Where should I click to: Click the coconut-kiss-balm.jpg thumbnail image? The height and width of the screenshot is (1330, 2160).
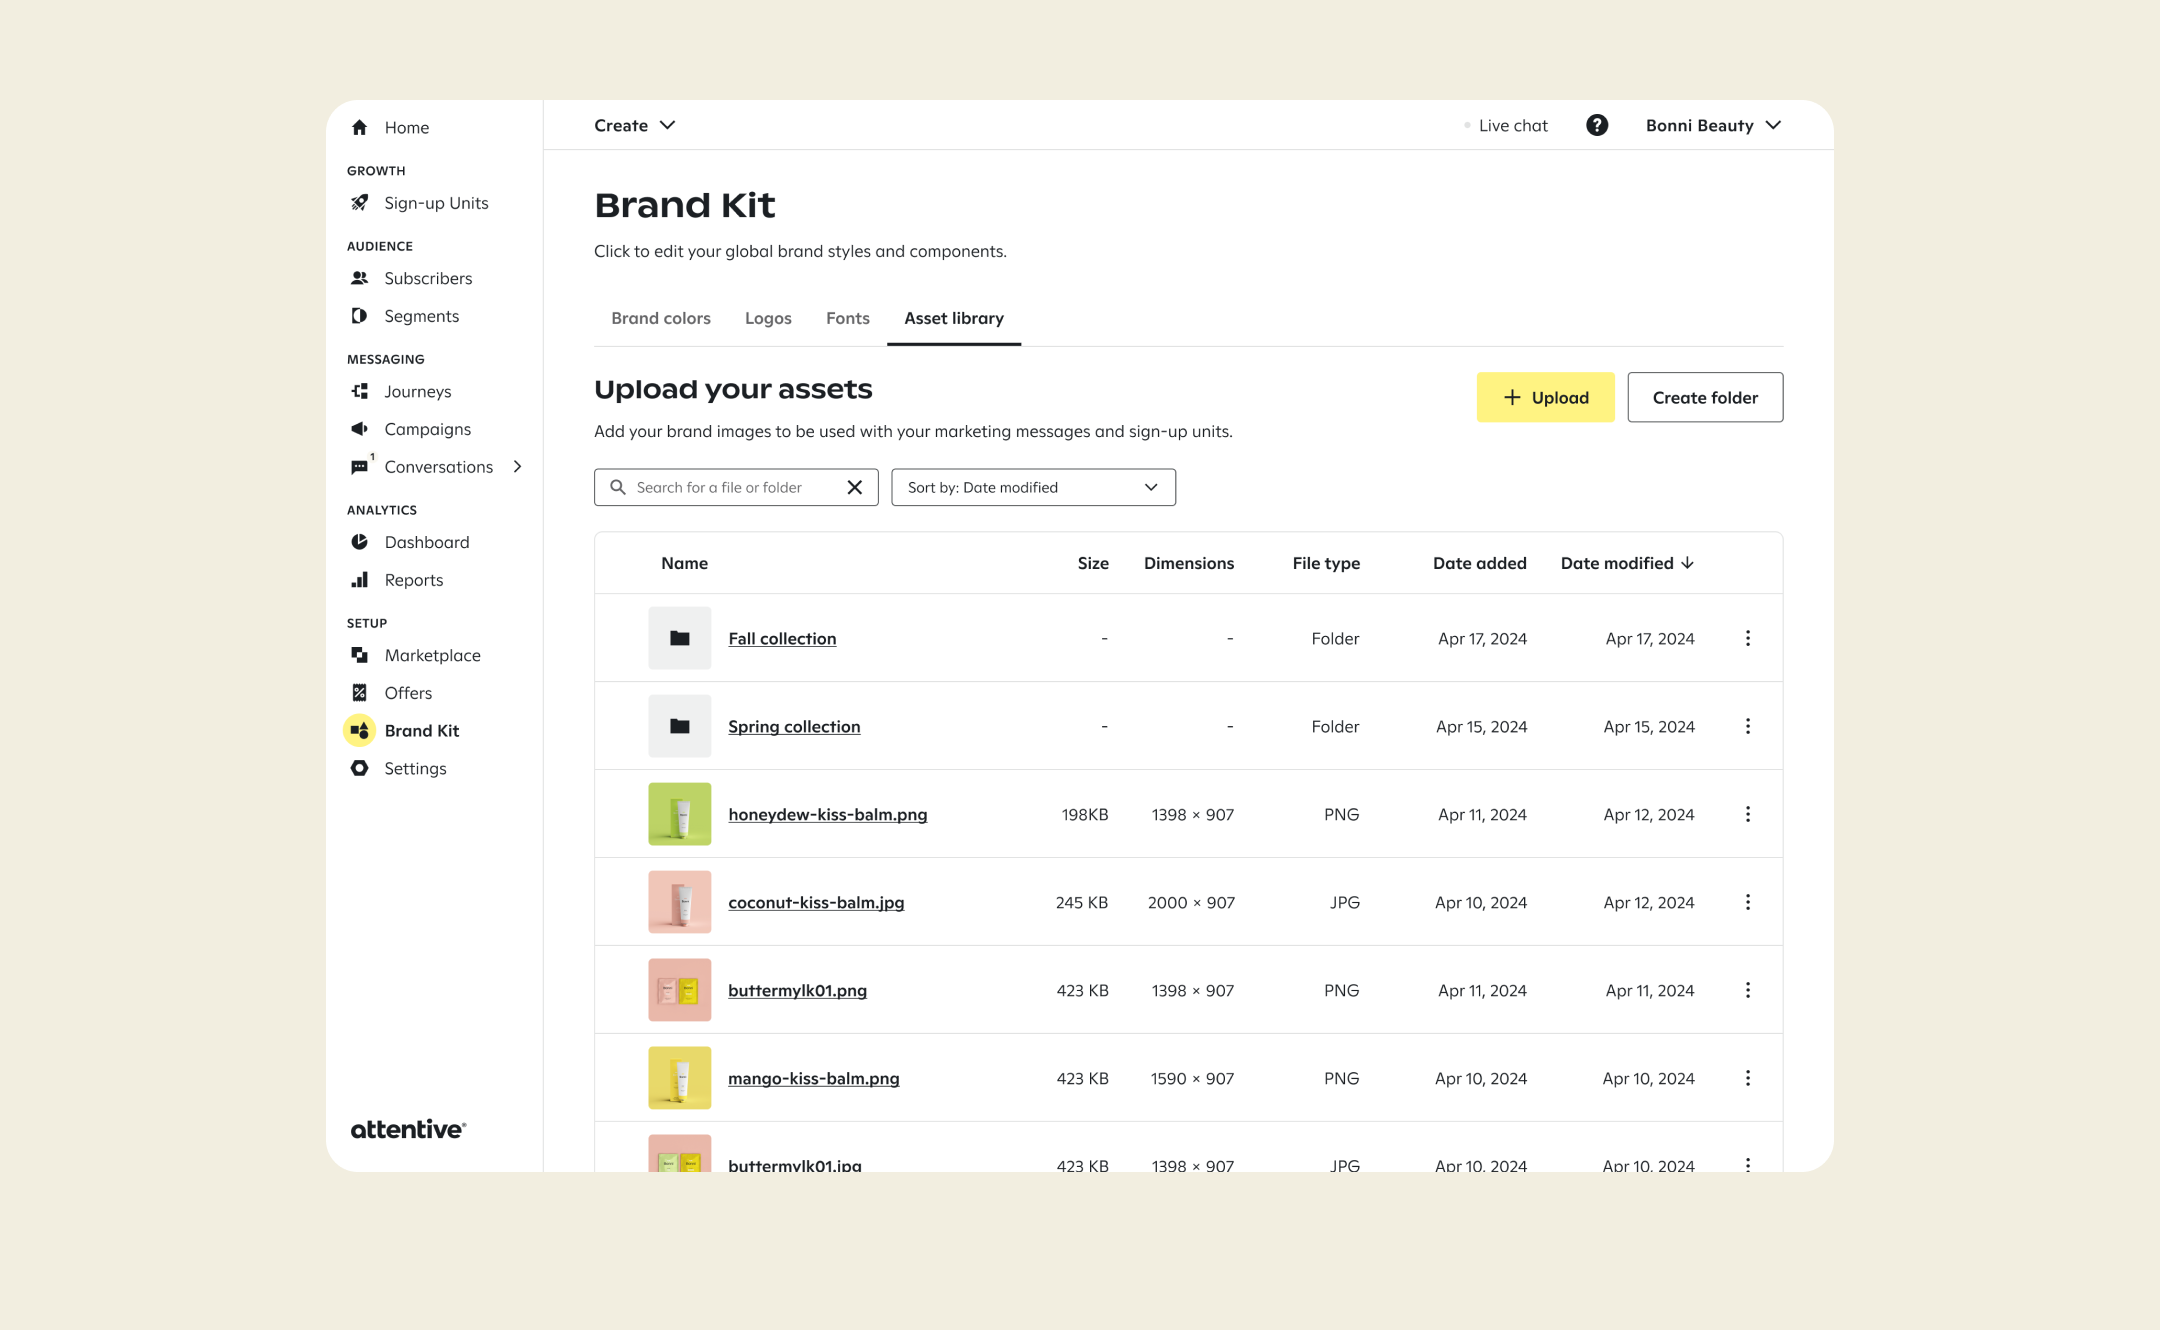click(x=679, y=902)
